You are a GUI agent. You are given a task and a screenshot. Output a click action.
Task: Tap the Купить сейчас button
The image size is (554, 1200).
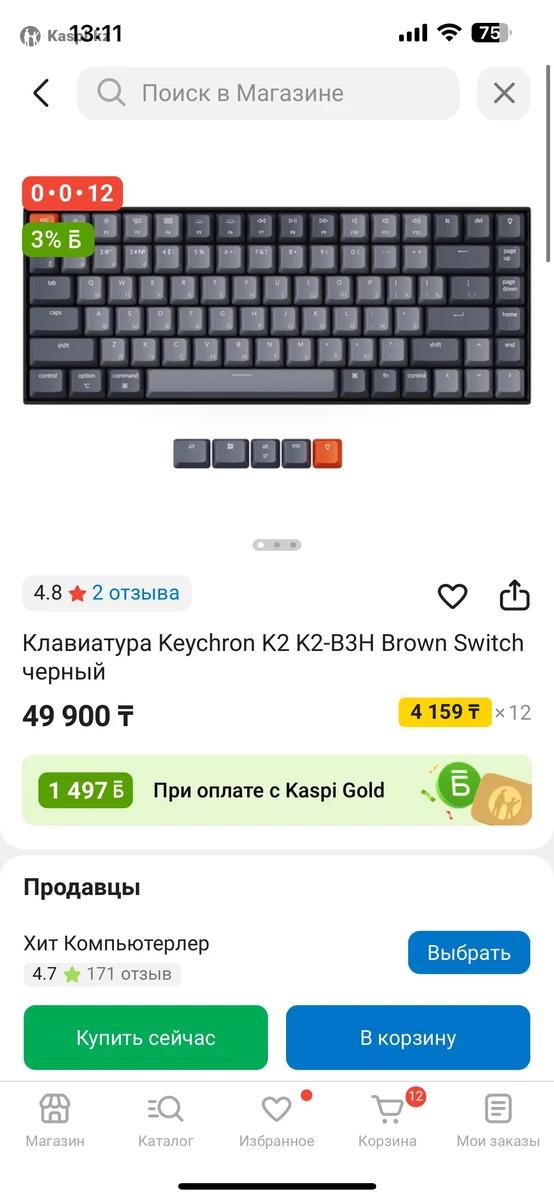tap(146, 1038)
